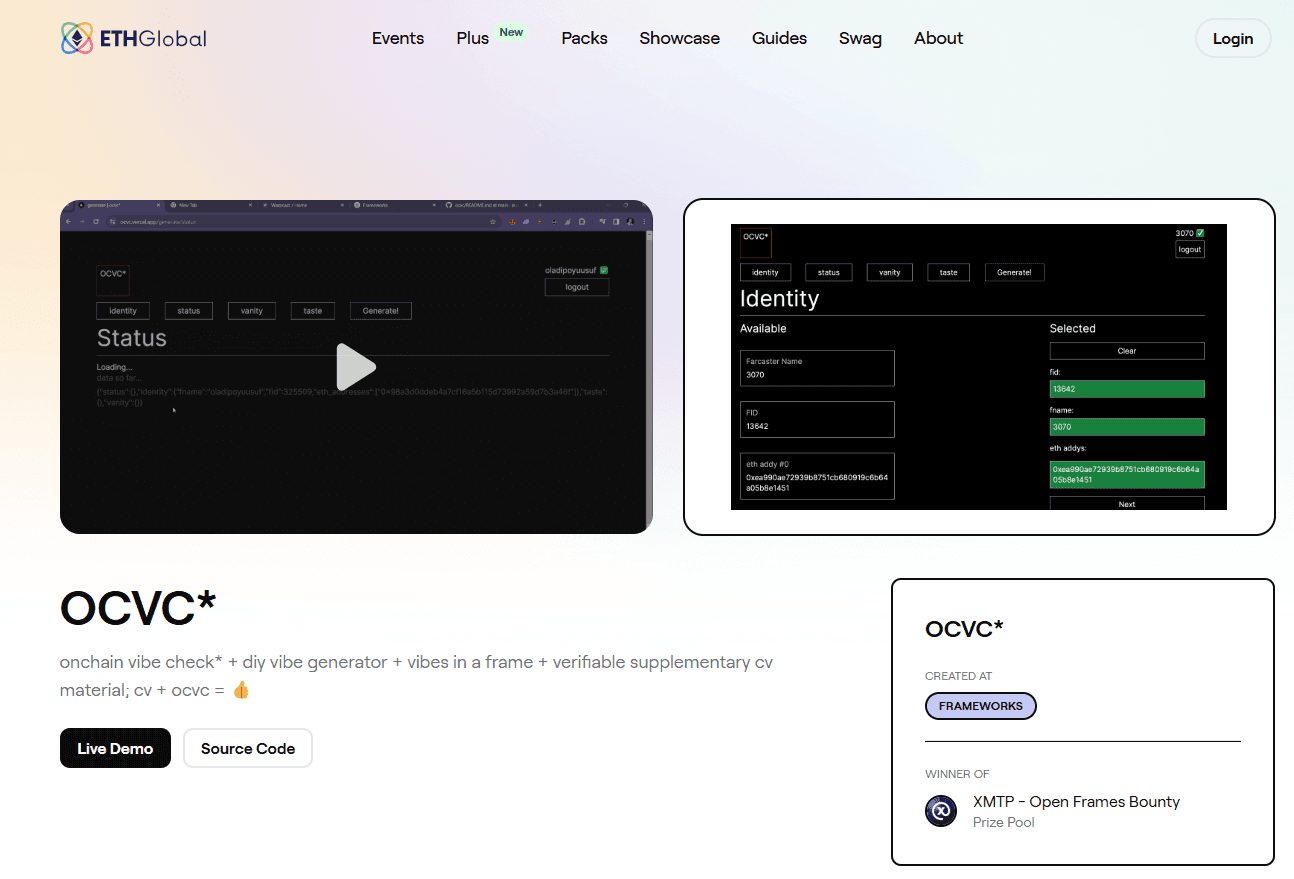Play the project demo video

356,367
